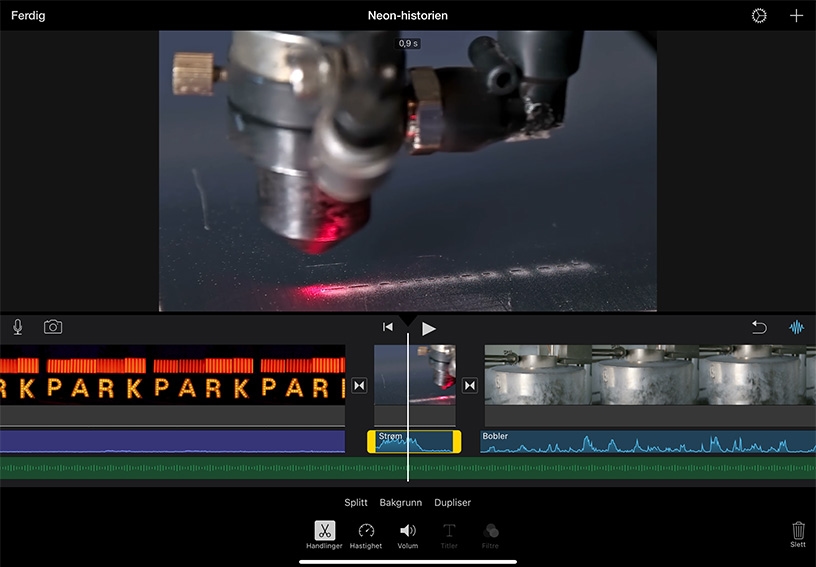Open Hastighet speed controls
The width and height of the screenshot is (816, 567).
(x=366, y=535)
